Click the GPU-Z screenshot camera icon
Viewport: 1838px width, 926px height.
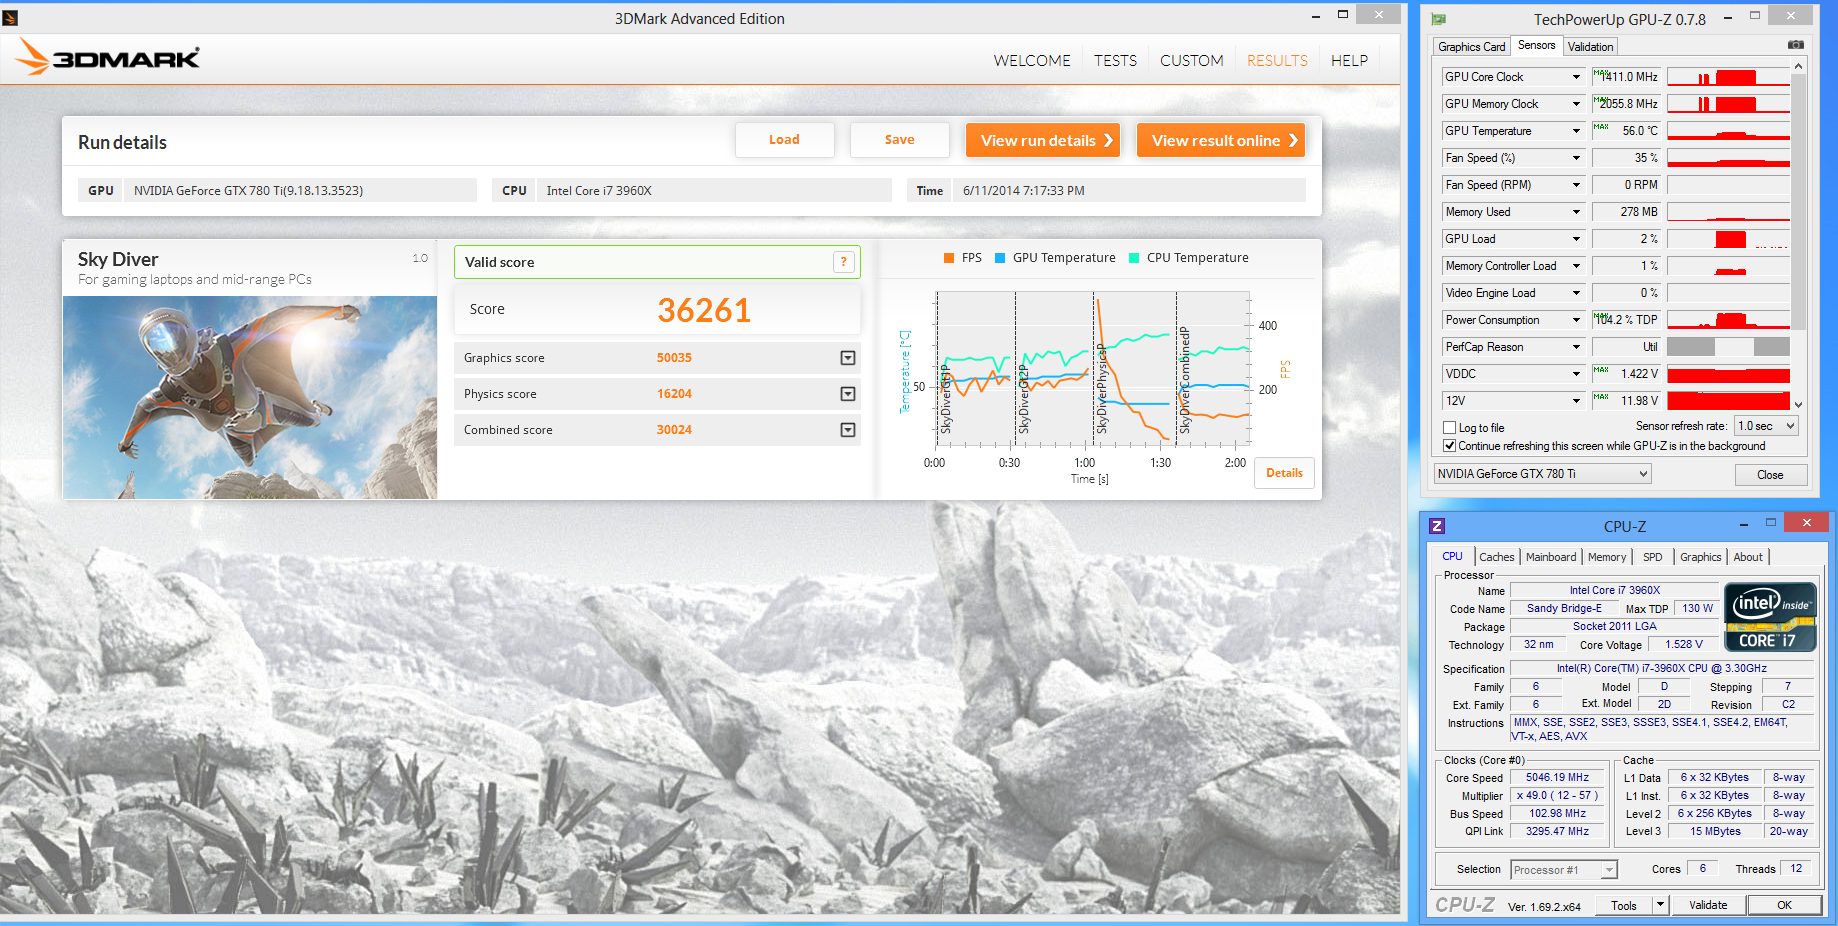point(1796,45)
